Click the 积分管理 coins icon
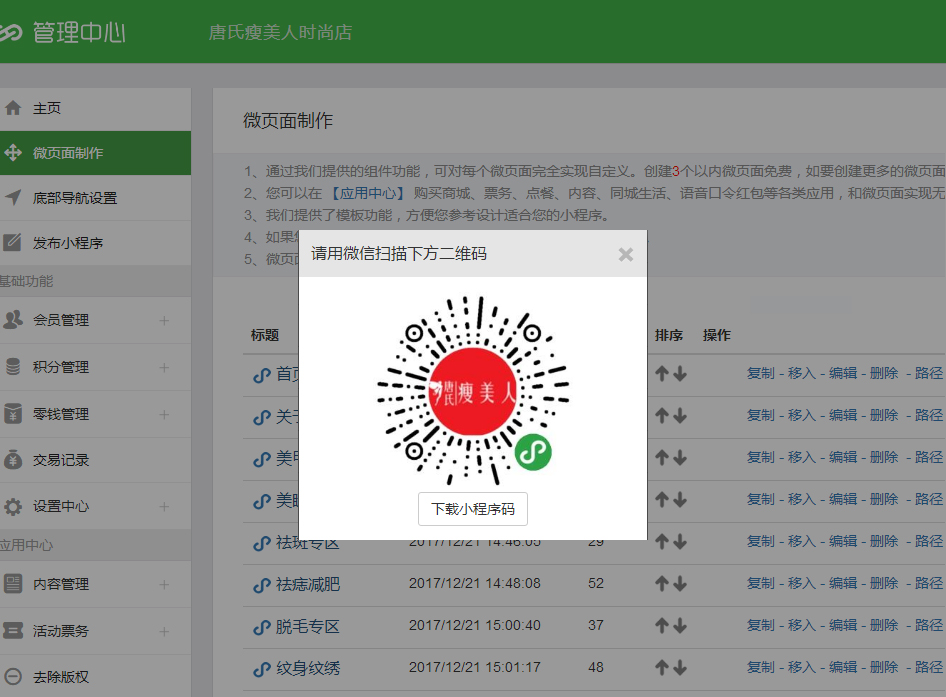 click(x=13, y=367)
